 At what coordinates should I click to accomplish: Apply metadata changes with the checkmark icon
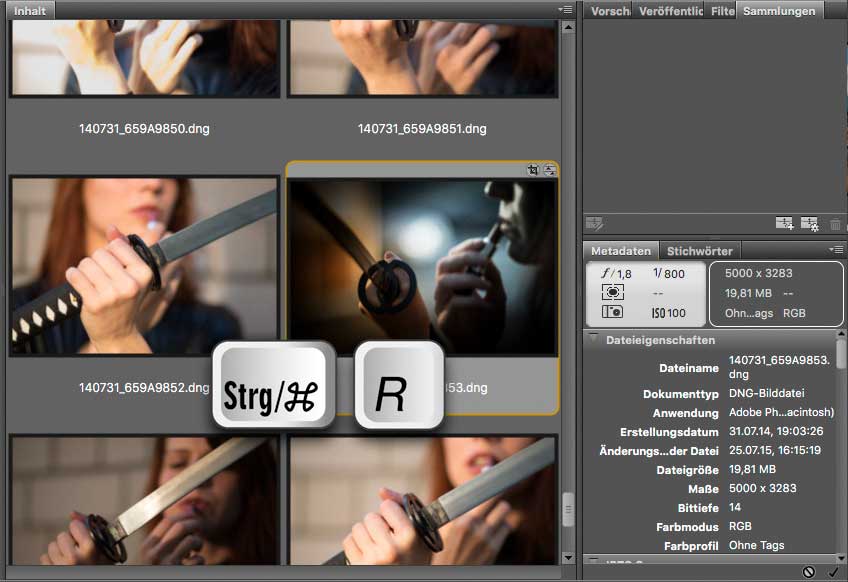833,572
